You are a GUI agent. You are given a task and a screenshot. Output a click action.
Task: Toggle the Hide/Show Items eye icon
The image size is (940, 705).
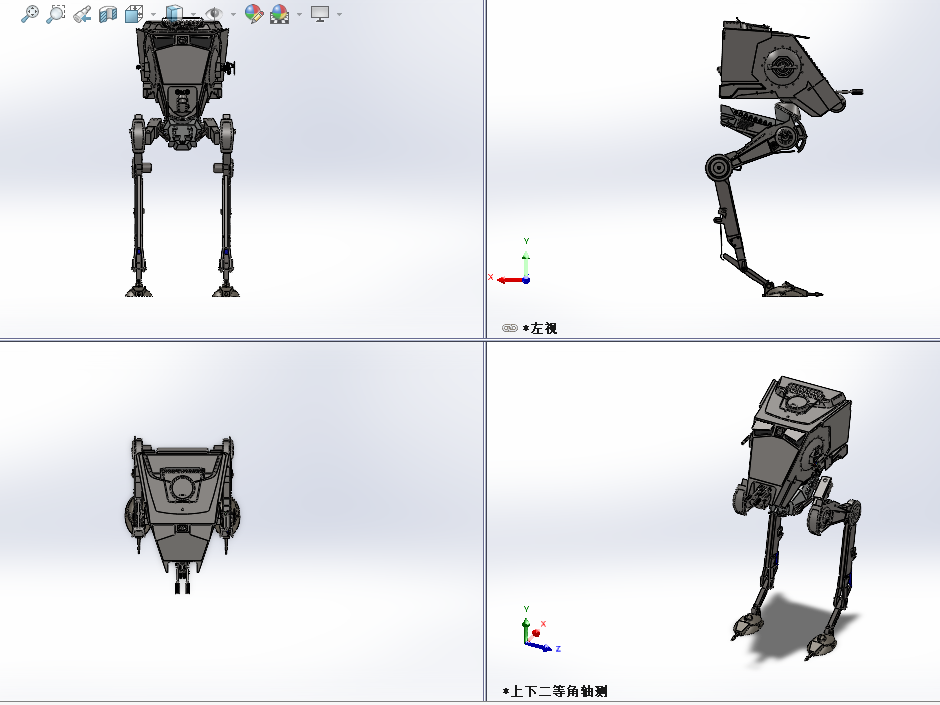tap(213, 14)
